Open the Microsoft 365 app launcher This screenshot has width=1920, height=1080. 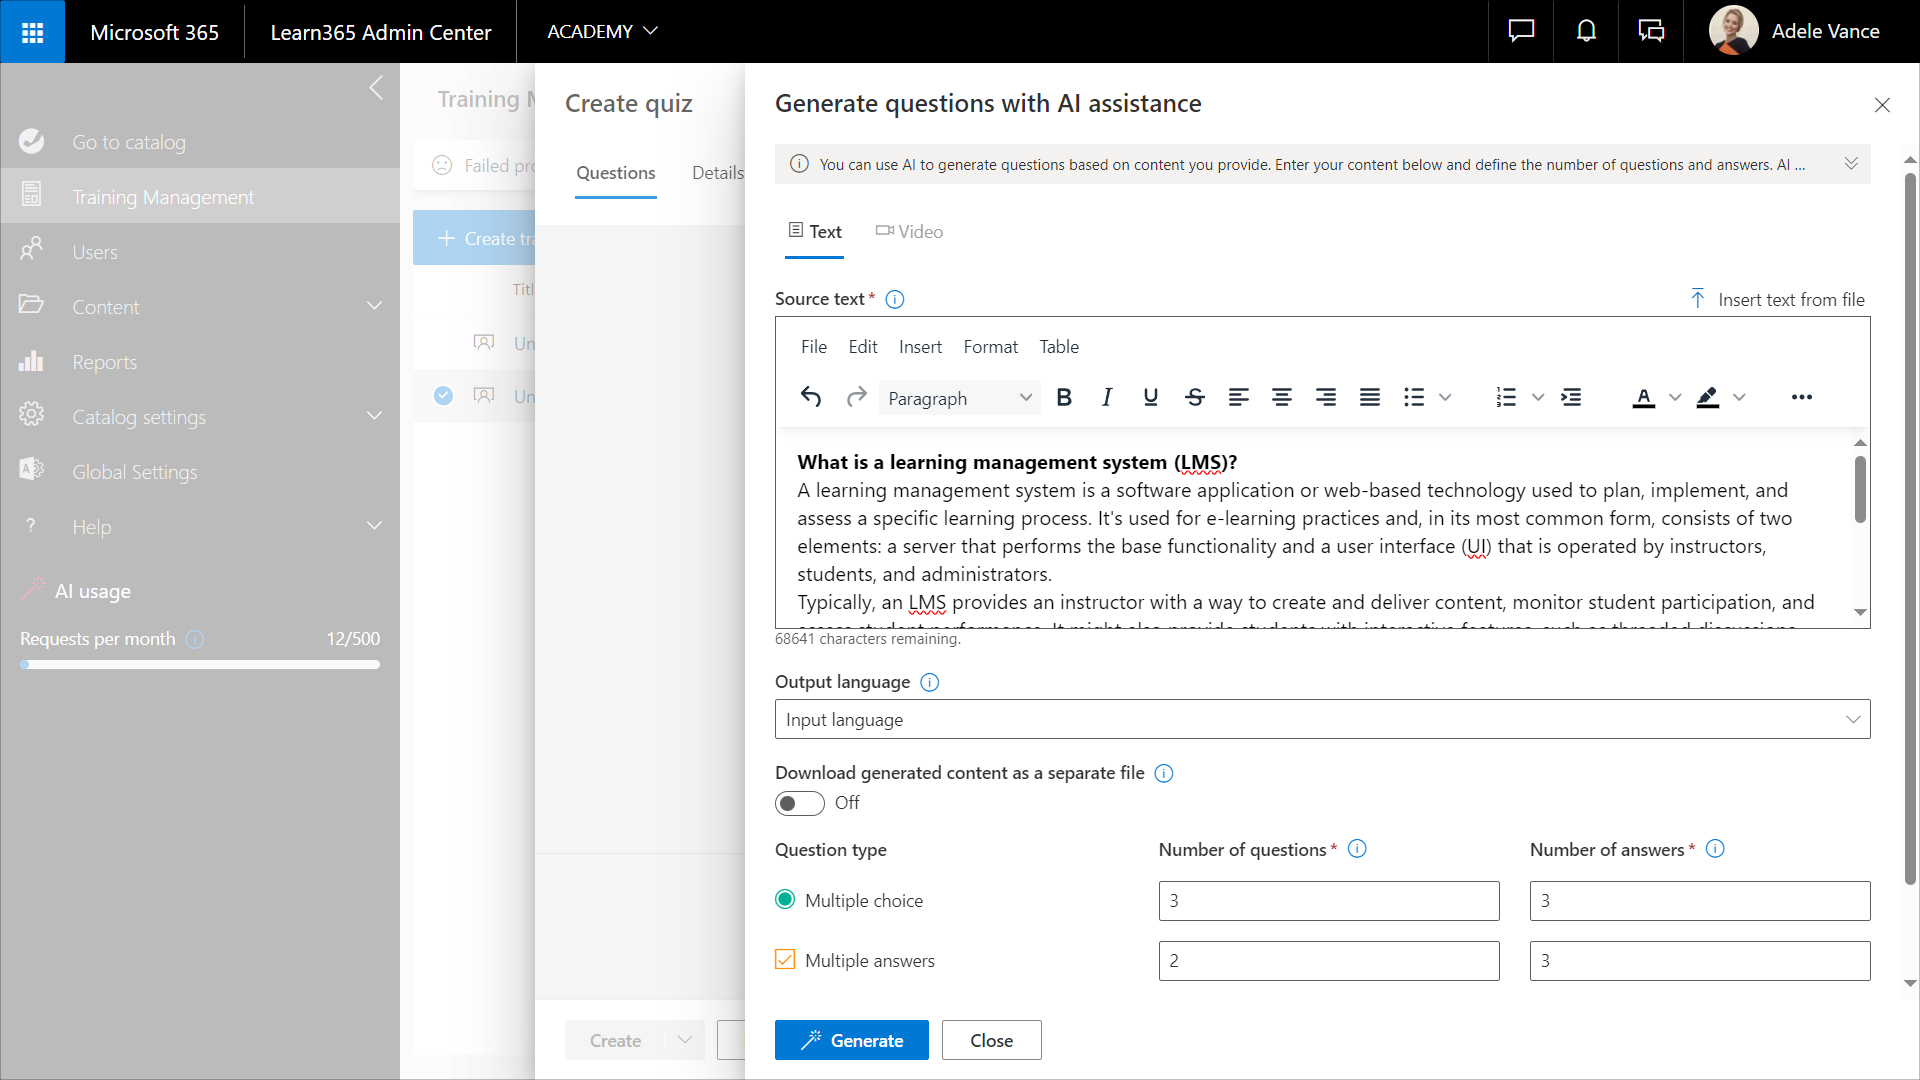tap(32, 32)
